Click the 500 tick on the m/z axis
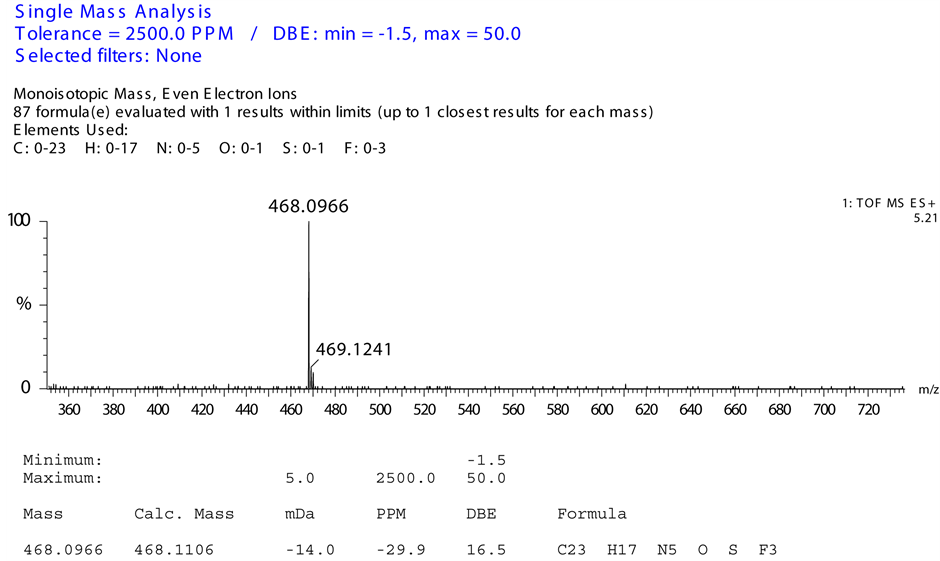The width and height of the screenshot is (940, 561). 380,409
